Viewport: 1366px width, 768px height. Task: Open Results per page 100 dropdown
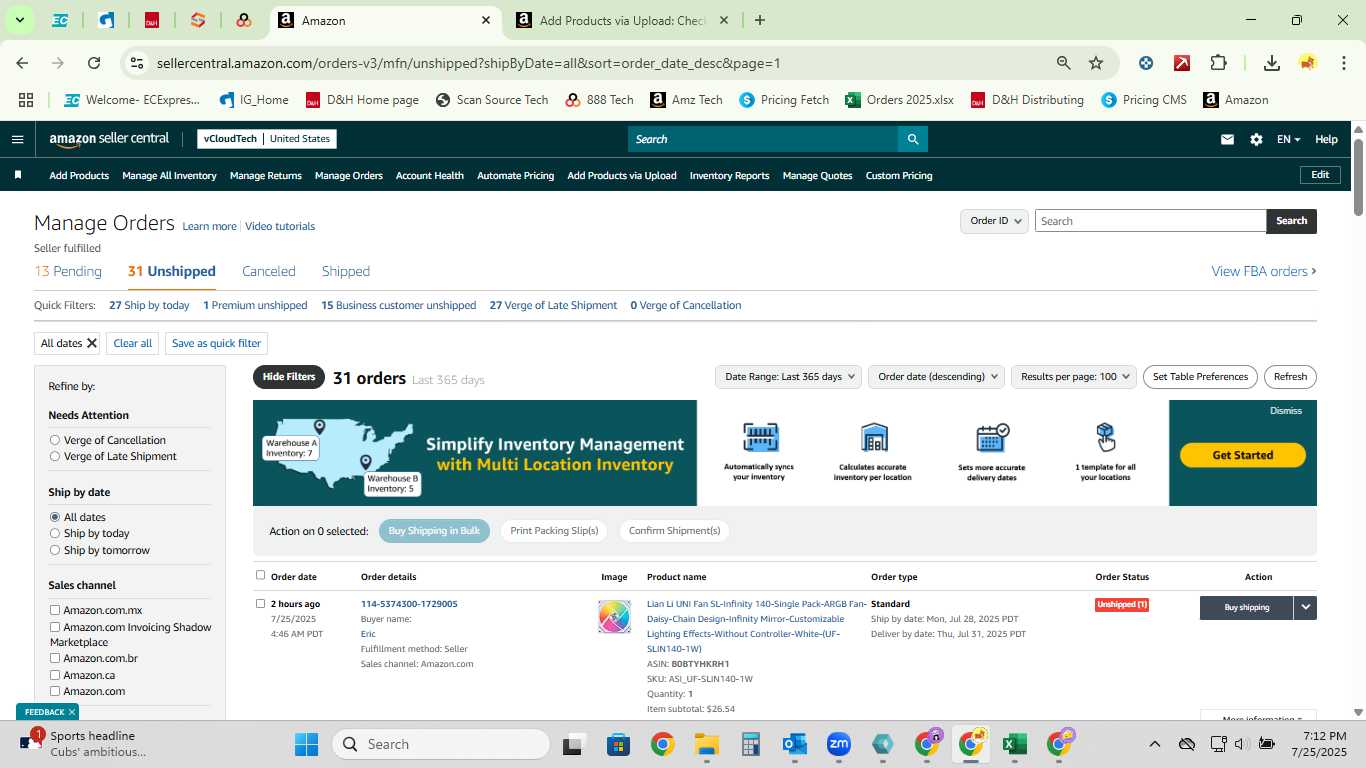[x=1074, y=377]
